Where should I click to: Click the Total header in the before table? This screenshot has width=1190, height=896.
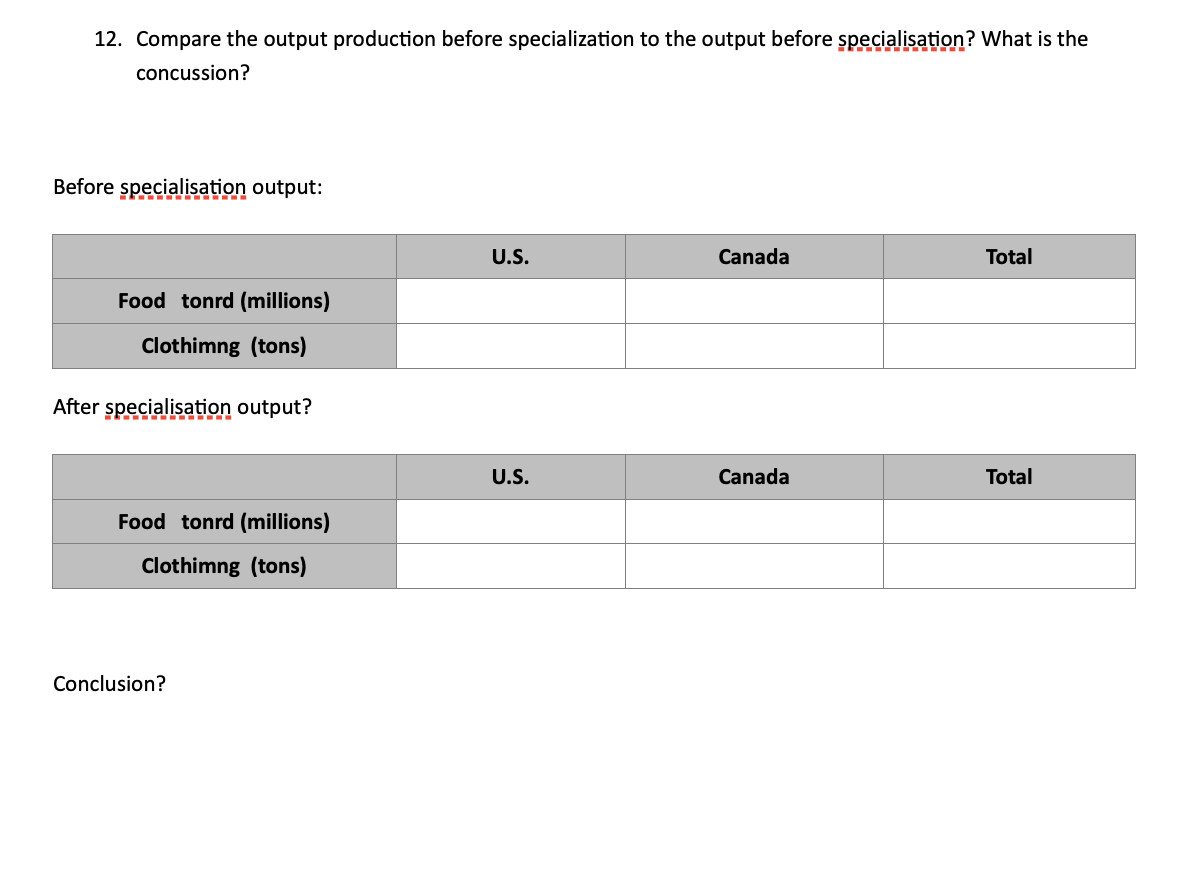(1008, 256)
